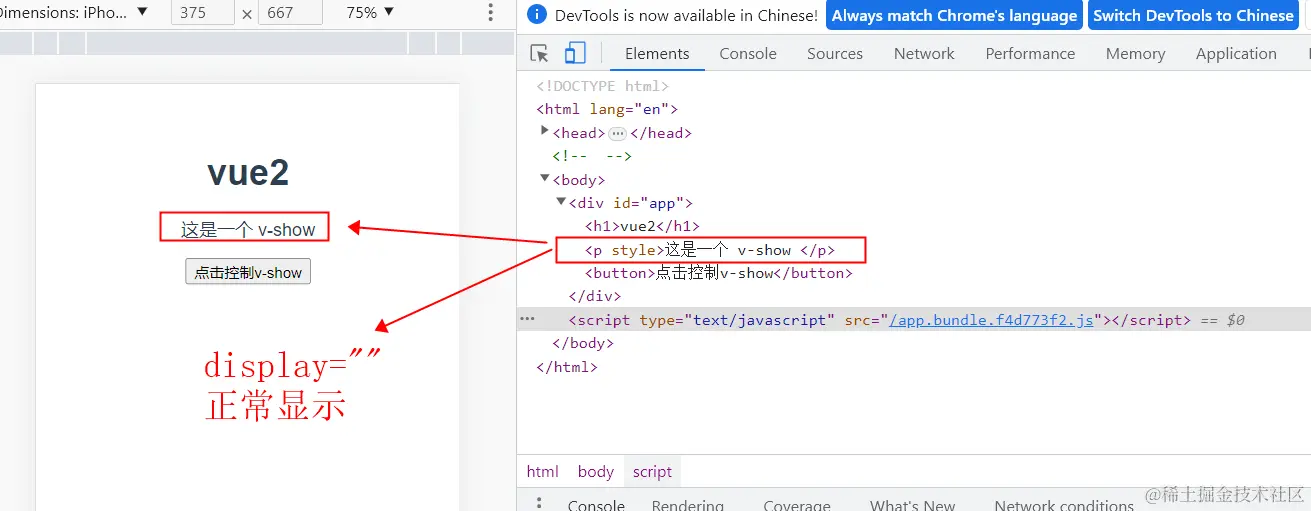
Task: Click the vue2 heading in the page
Action: [x=248, y=173]
